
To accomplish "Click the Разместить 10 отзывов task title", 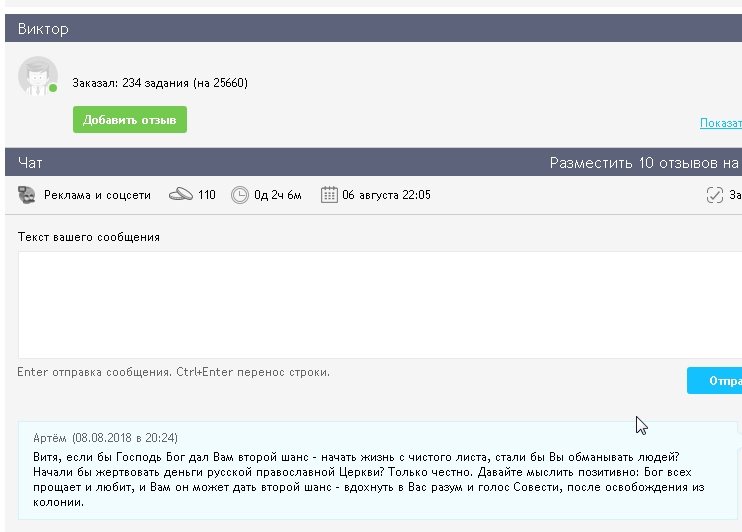I will pyautogui.click(x=645, y=163).
